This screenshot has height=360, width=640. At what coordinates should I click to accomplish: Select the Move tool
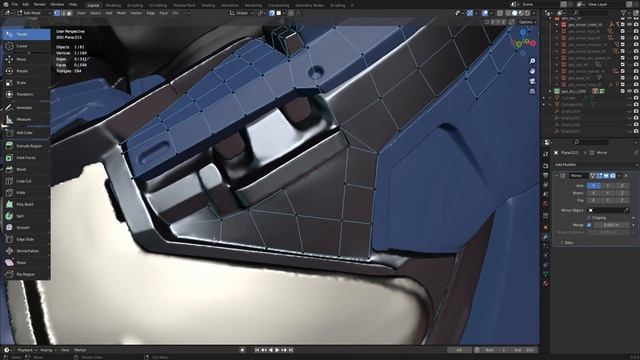[26, 60]
